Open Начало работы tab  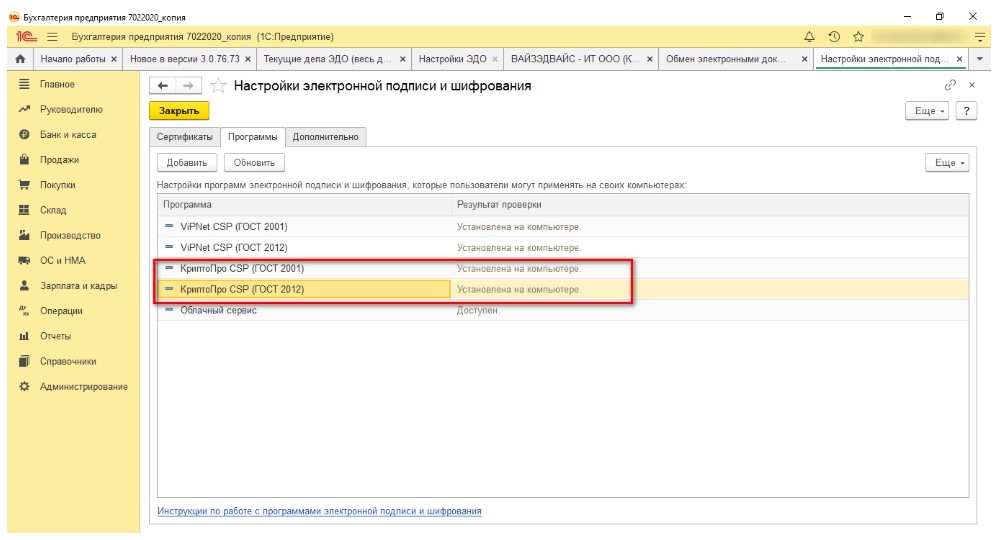coord(73,59)
